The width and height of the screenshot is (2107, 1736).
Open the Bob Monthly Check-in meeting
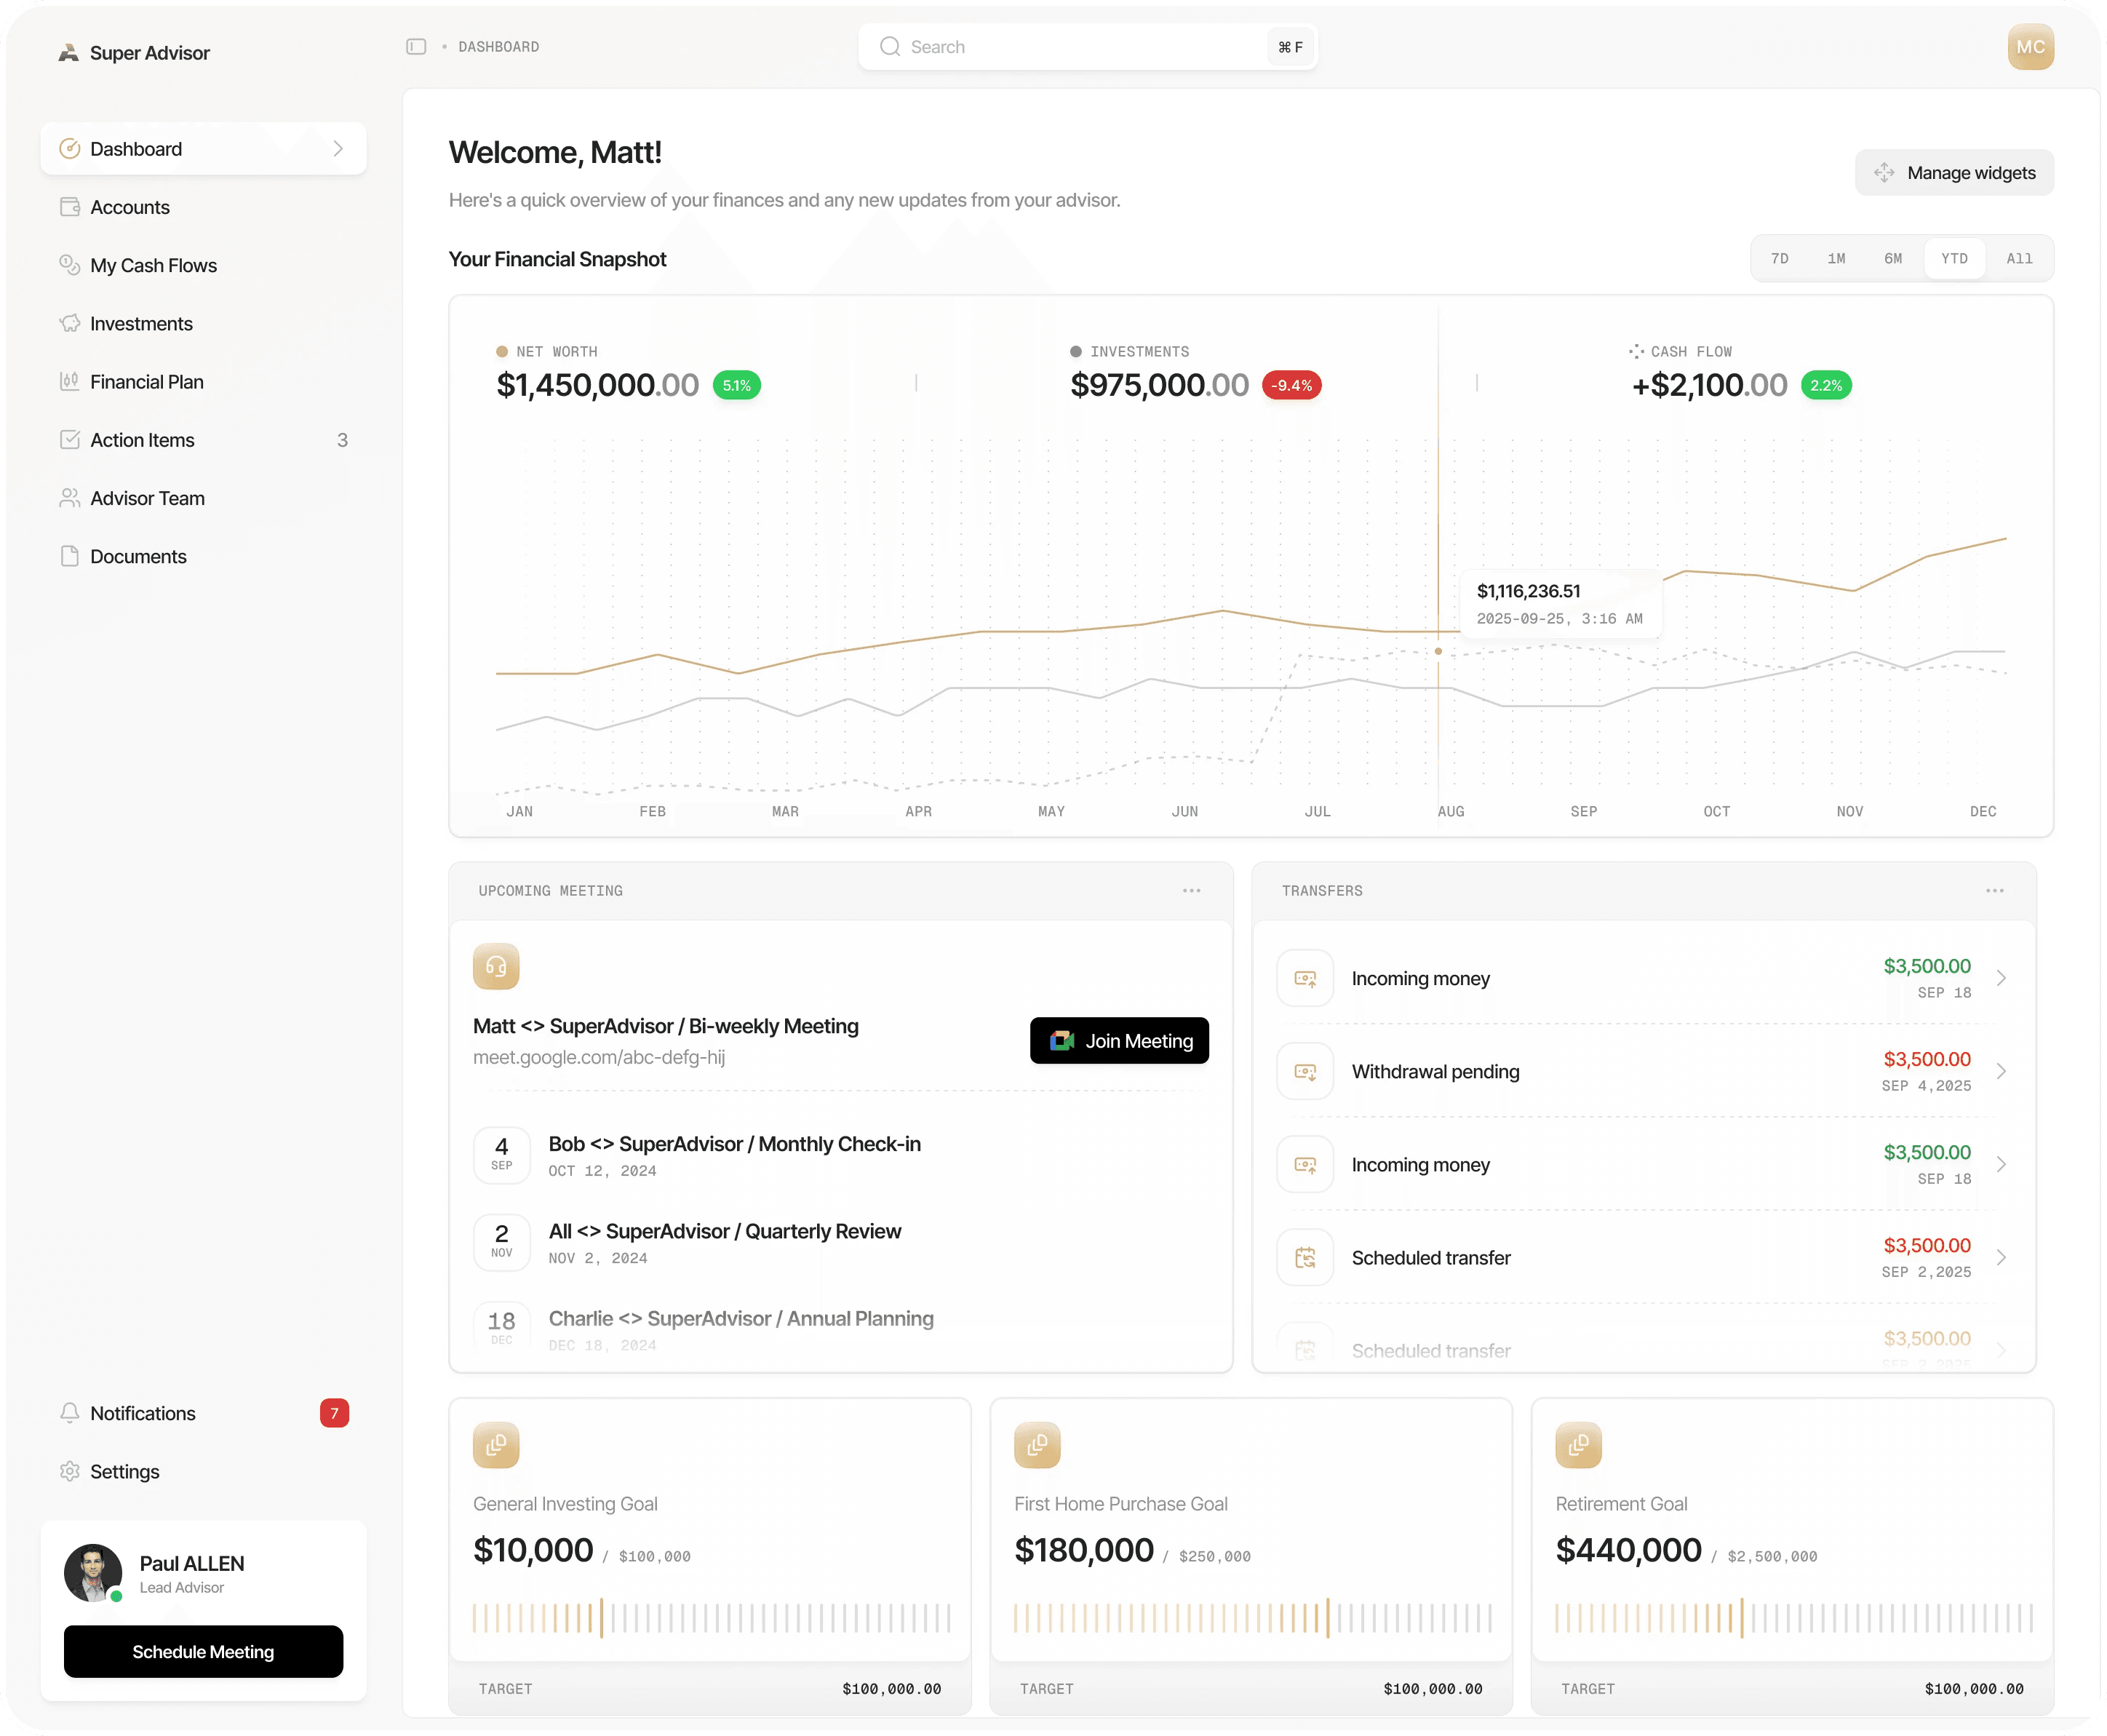point(840,1155)
